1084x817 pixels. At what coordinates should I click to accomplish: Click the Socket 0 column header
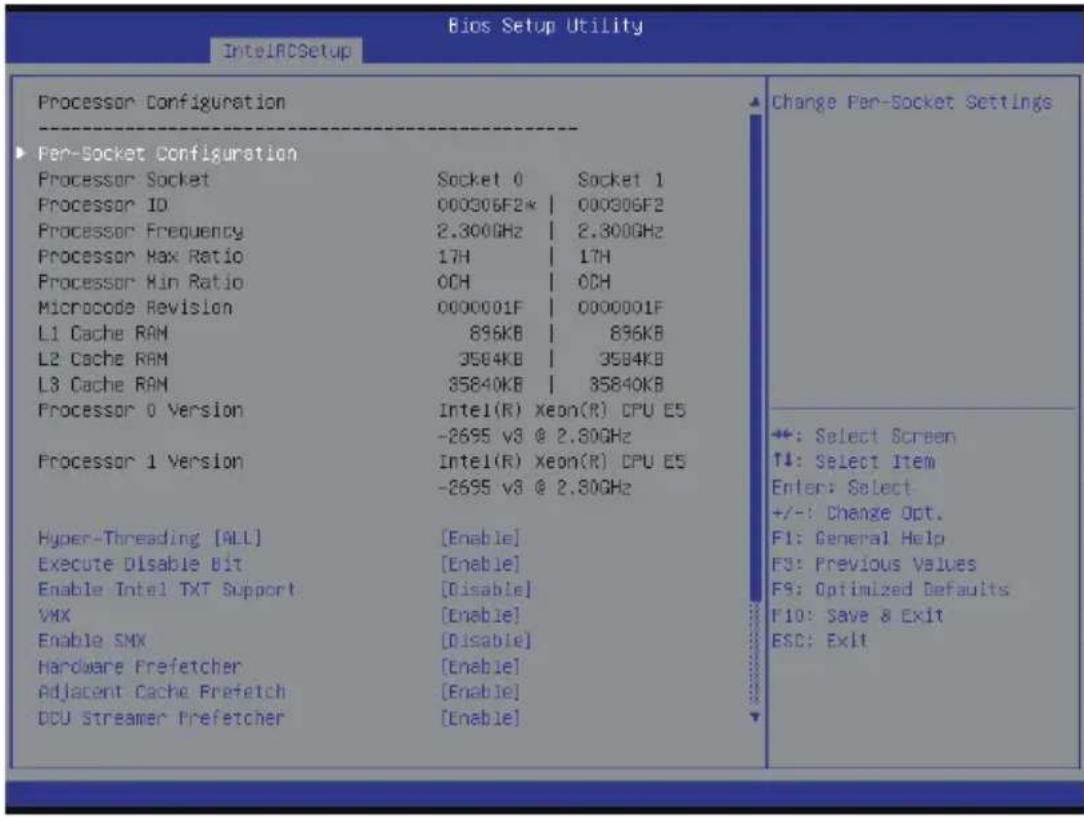click(480, 180)
